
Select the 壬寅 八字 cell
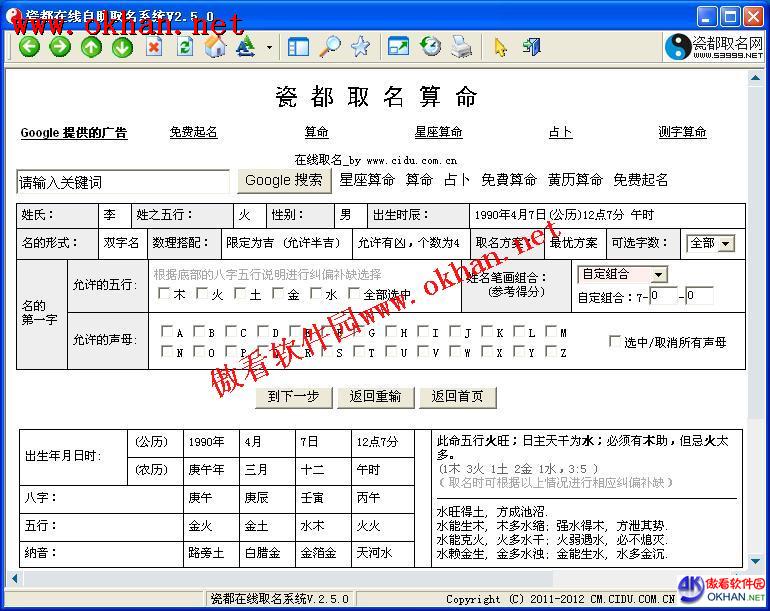324,499
